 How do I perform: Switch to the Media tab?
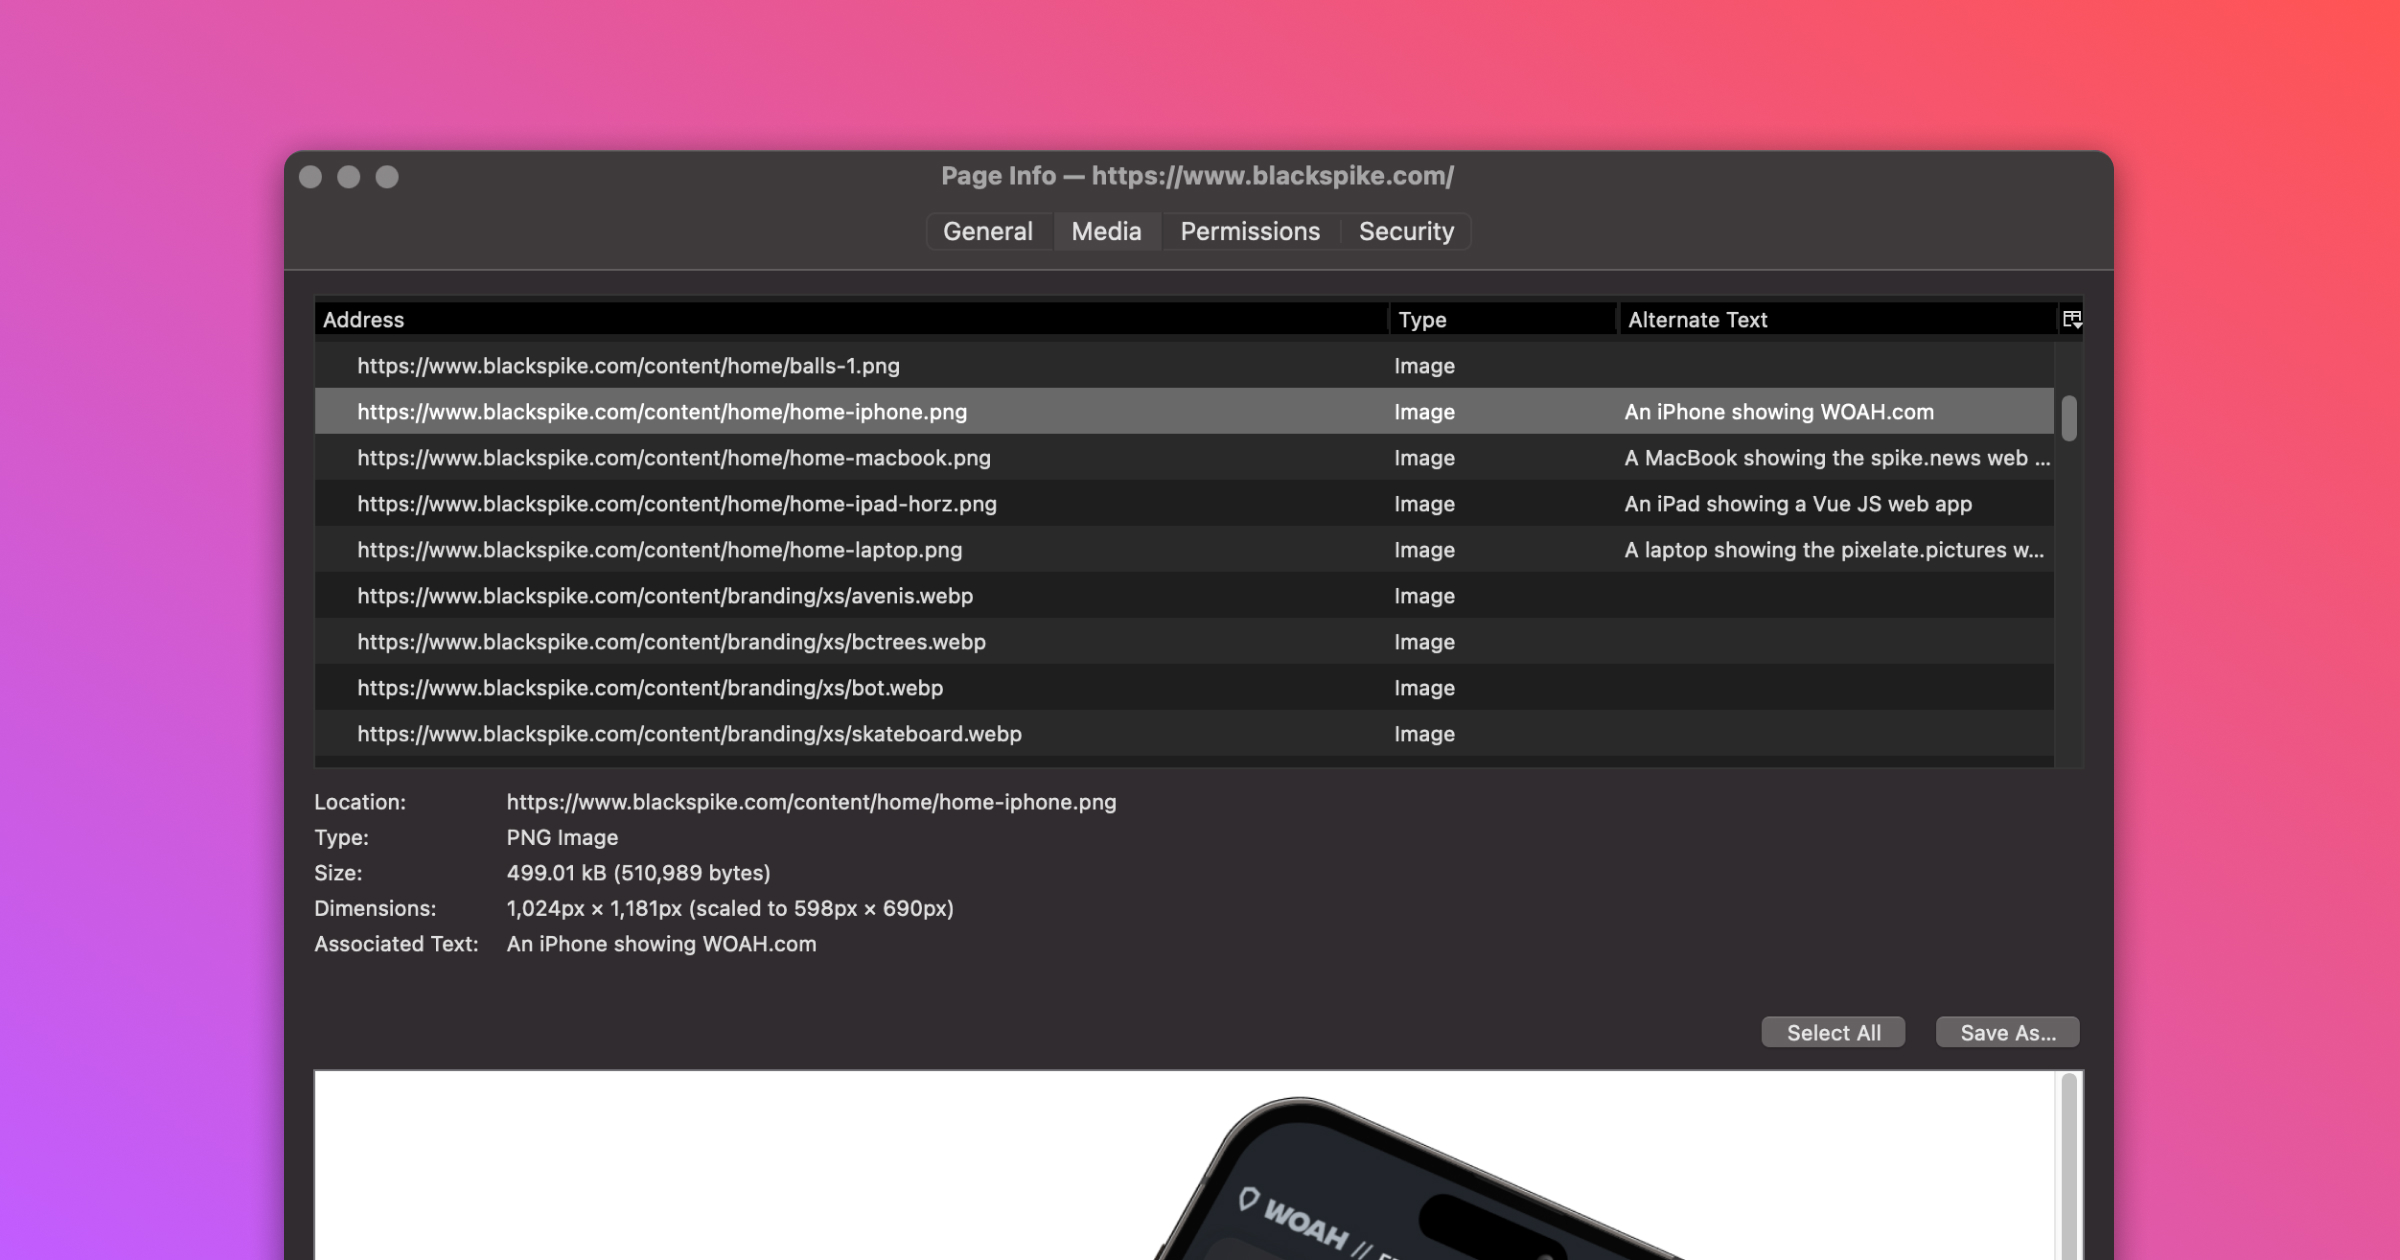(1106, 231)
